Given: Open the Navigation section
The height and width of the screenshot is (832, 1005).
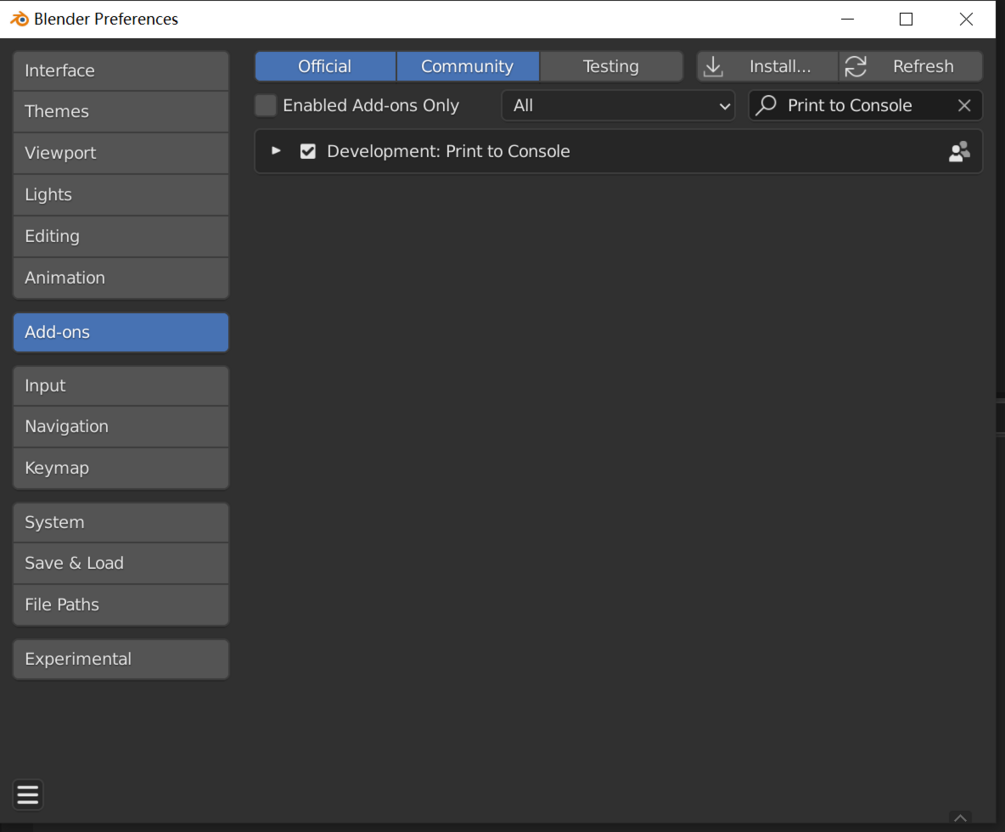Looking at the screenshot, I should pyautogui.click(x=120, y=427).
